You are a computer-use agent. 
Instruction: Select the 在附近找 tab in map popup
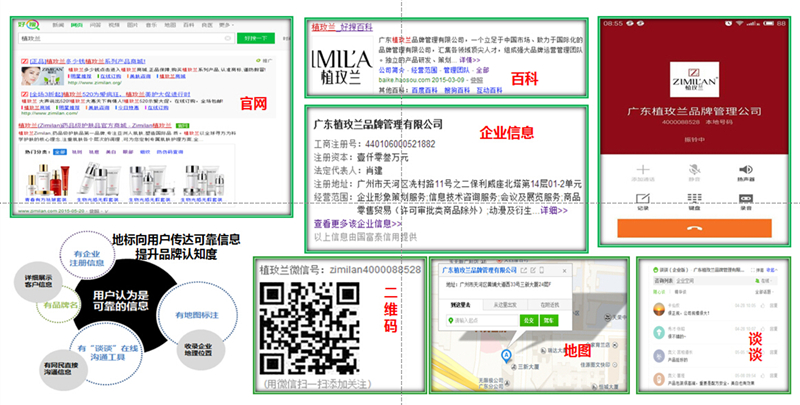549,305
